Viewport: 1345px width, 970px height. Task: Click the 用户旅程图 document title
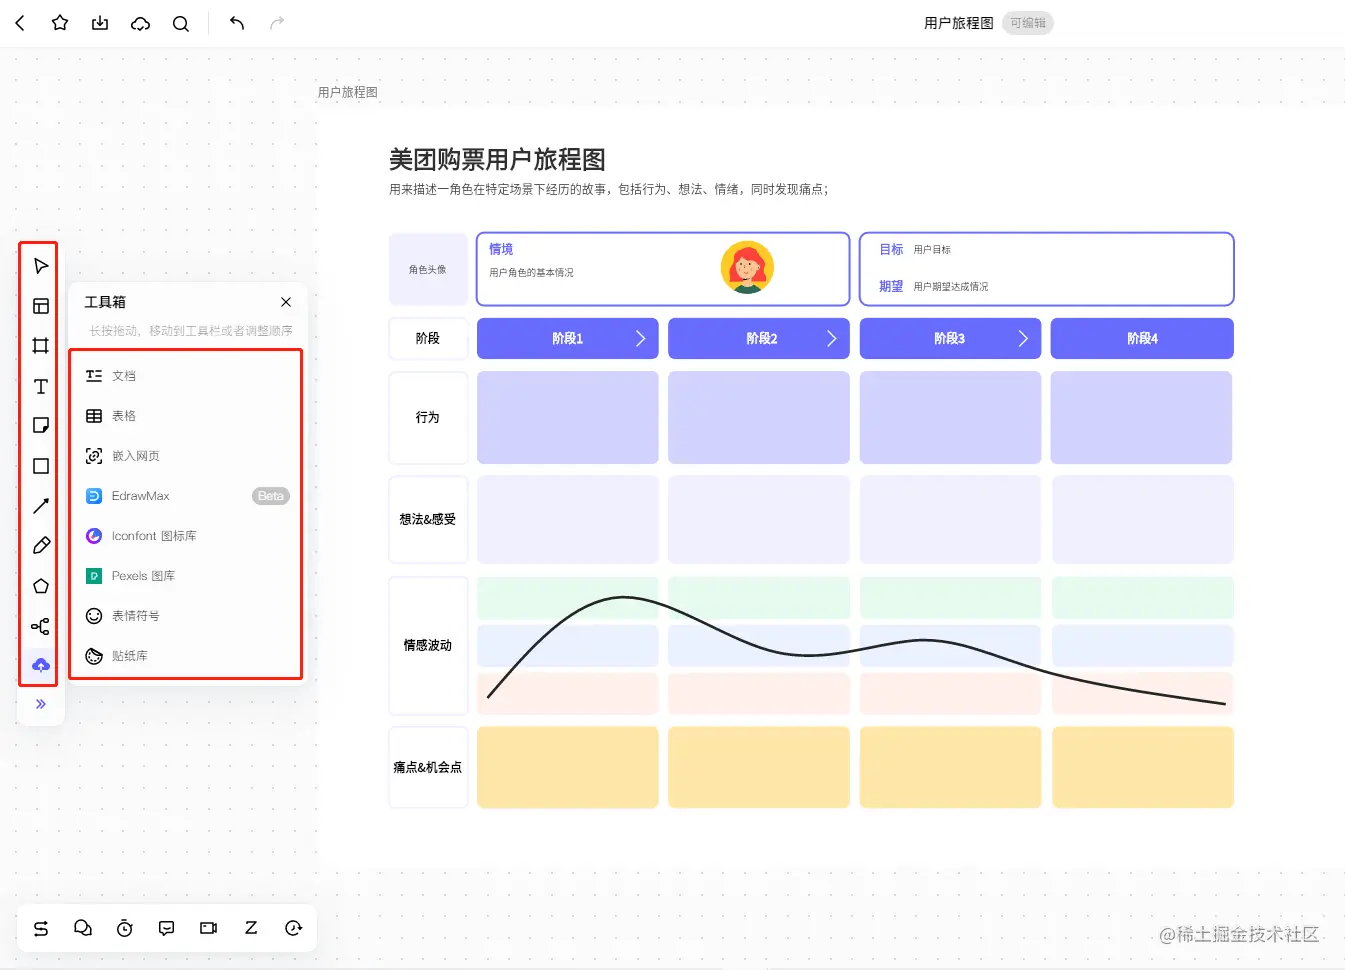click(958, 23)
